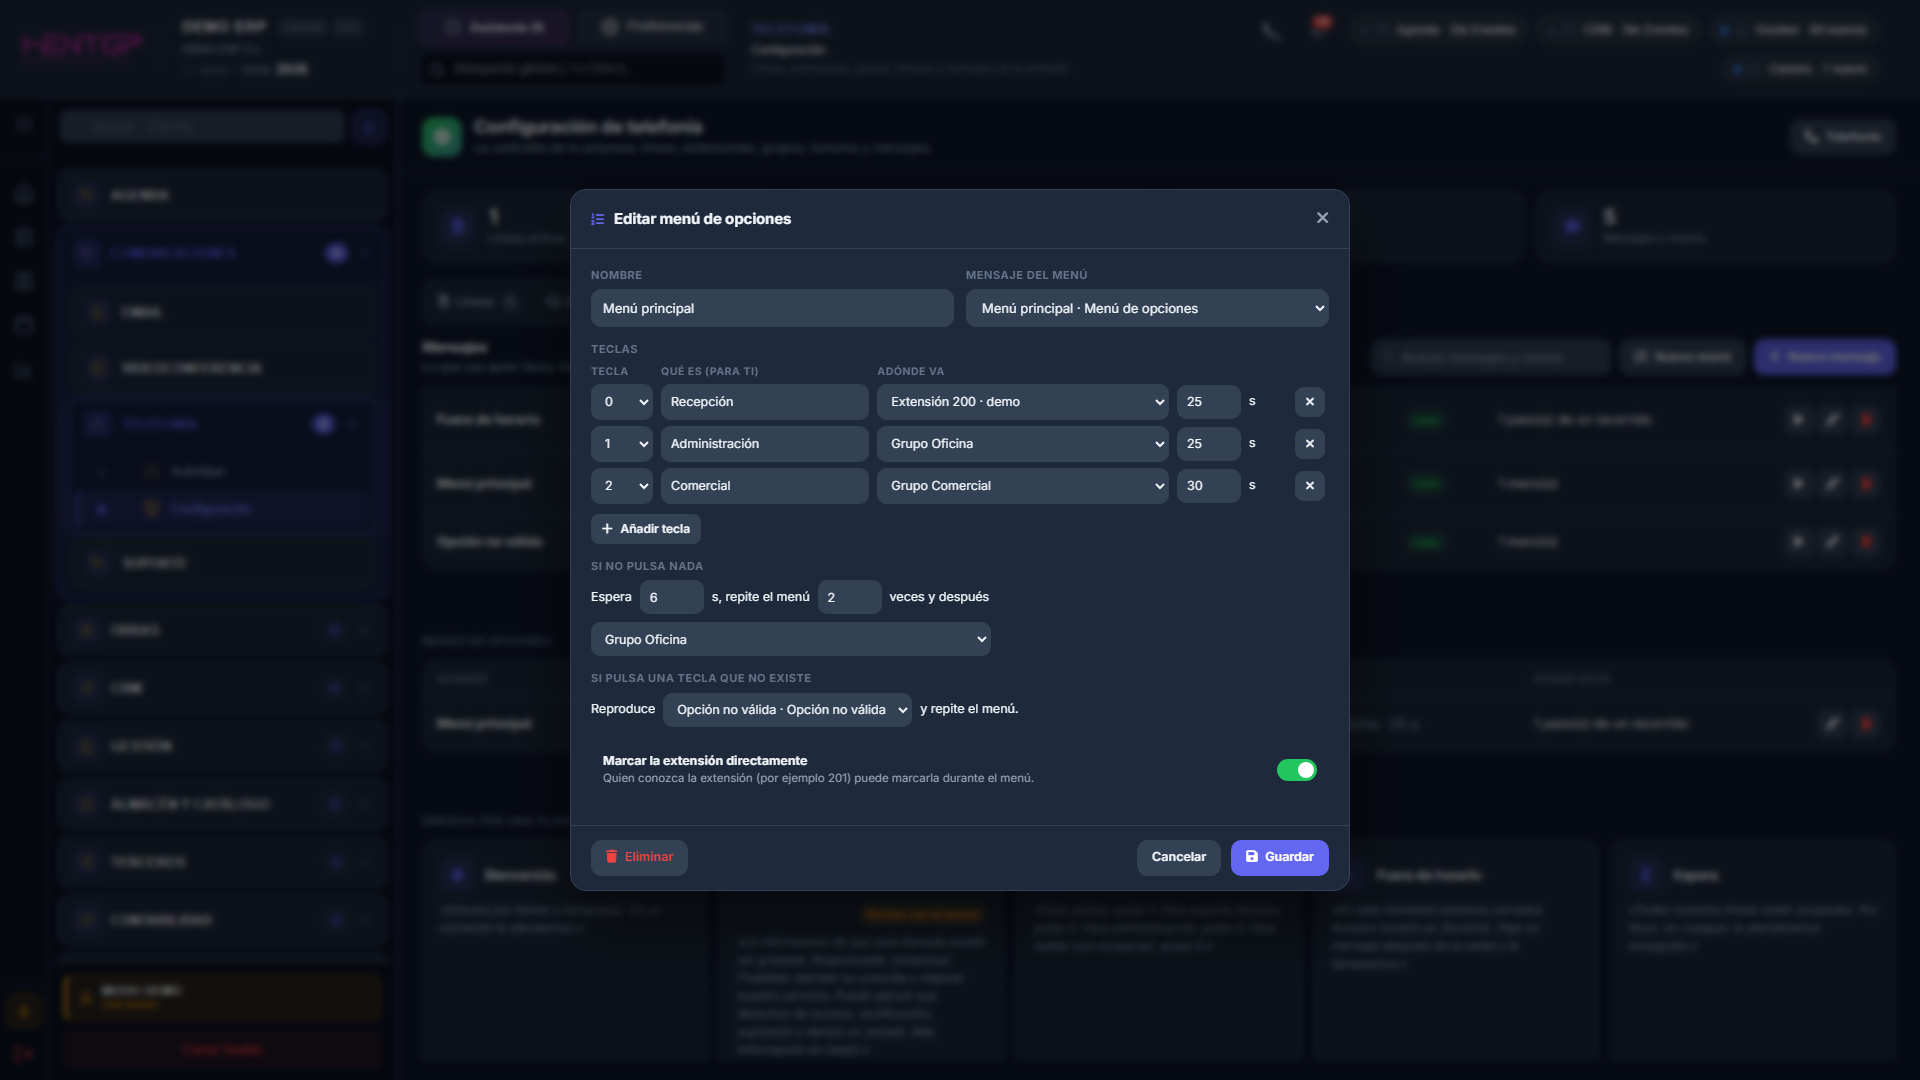Open the tecla 0 key selector
This screenshot has height=1080, width=1920.
coord(621,402)
